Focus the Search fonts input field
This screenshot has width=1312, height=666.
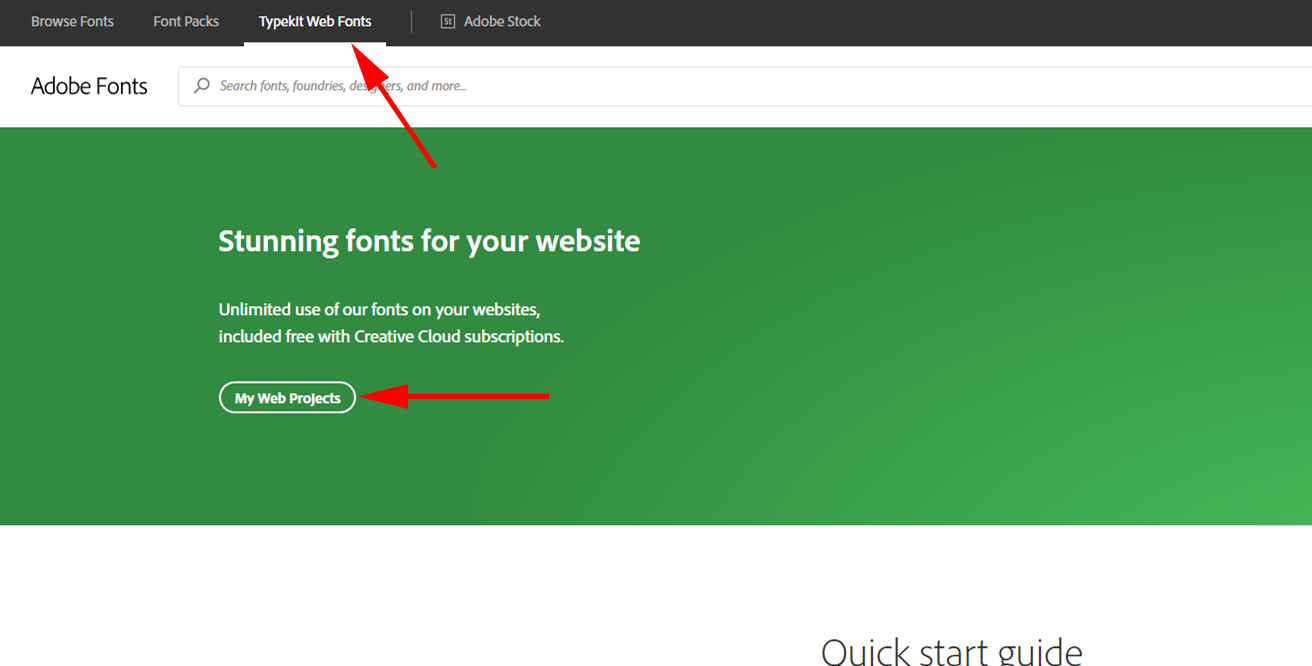tap(745, 86)
